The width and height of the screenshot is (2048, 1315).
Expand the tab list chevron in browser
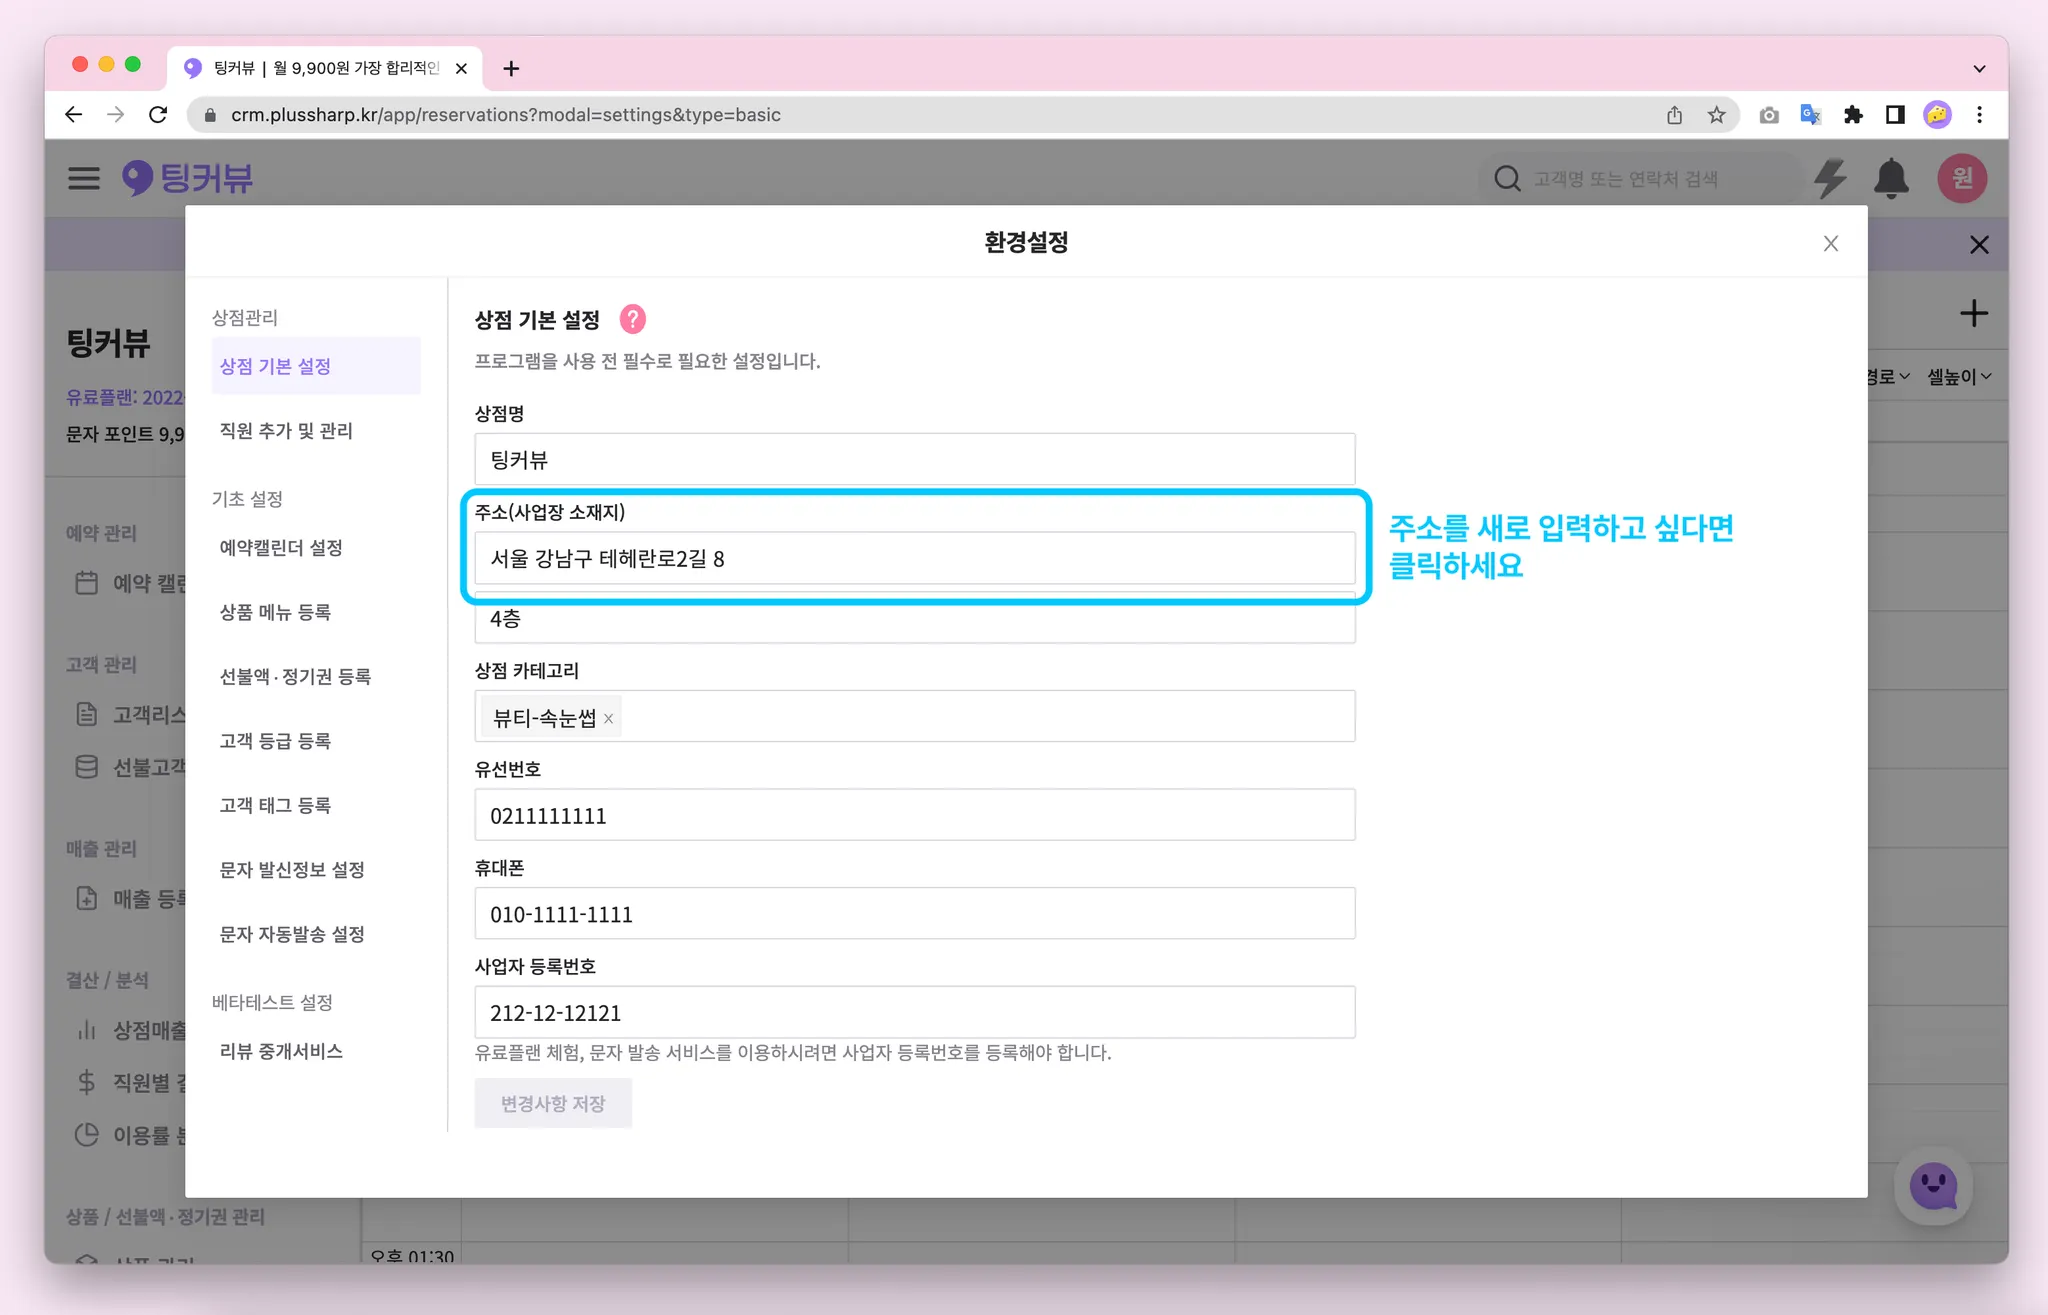[1978, 69]
